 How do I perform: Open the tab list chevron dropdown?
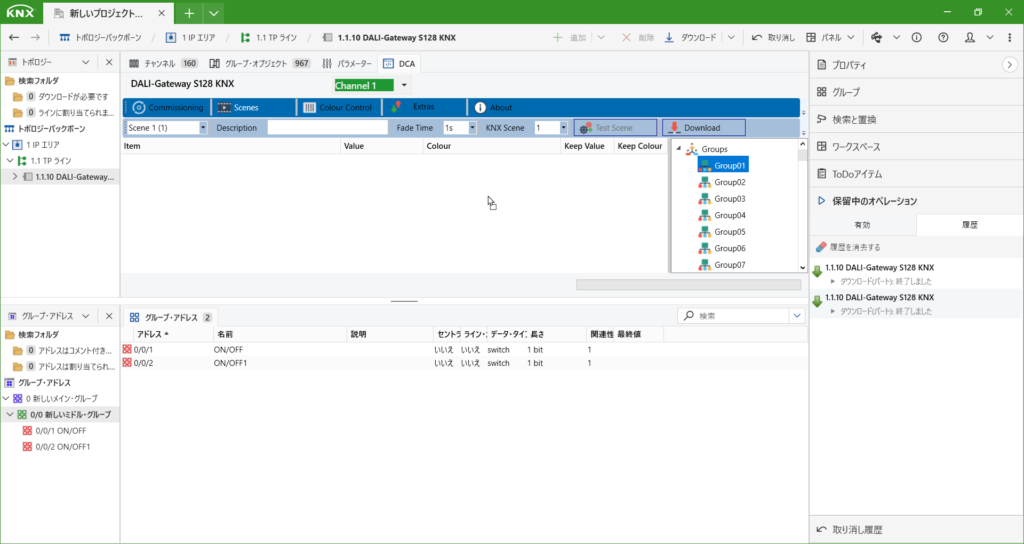tap(214, 13)
